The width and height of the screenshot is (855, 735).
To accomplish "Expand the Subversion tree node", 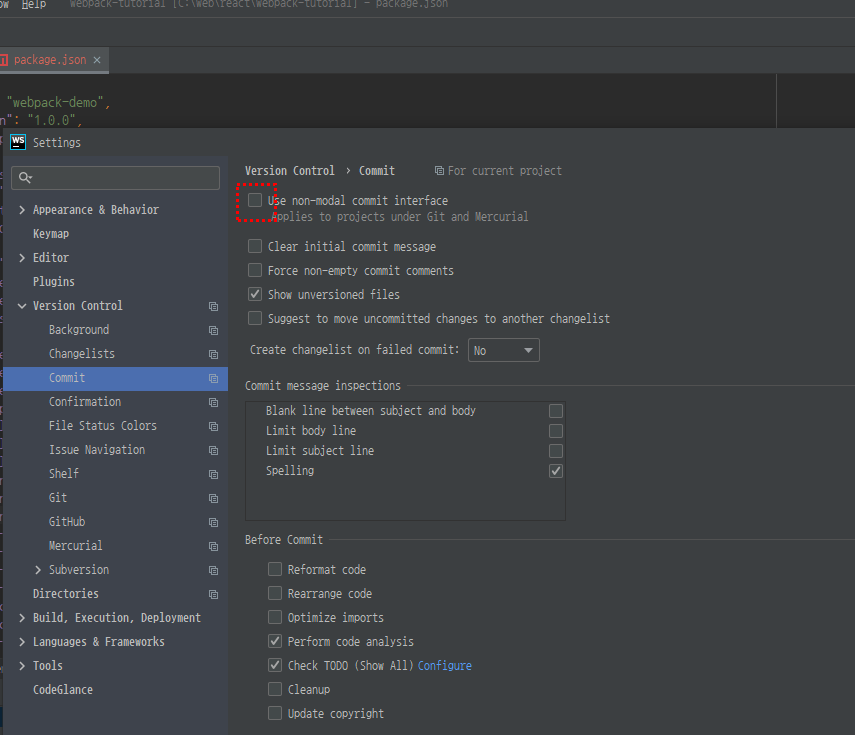I will tap(38, 570).
